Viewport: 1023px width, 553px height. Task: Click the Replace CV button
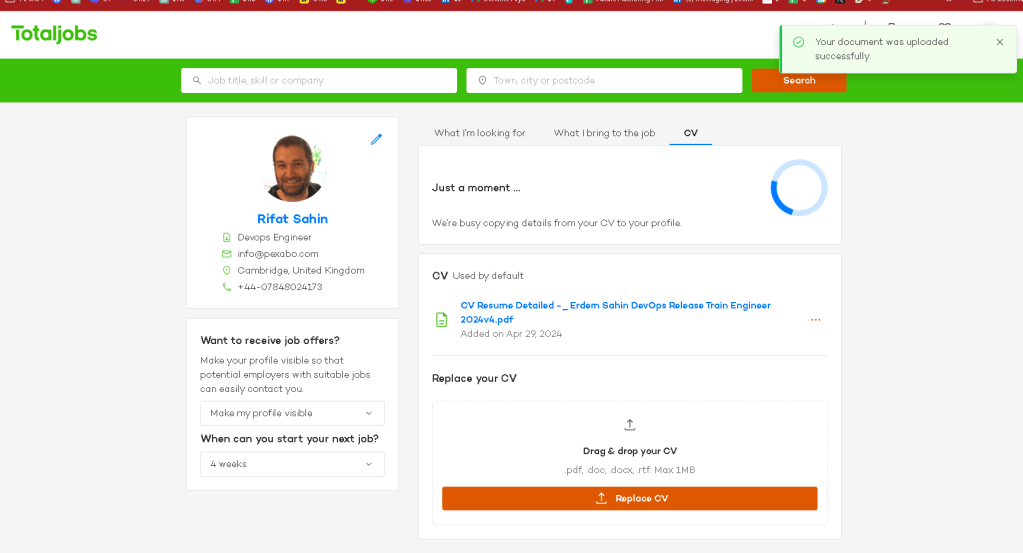coord(630,498)
